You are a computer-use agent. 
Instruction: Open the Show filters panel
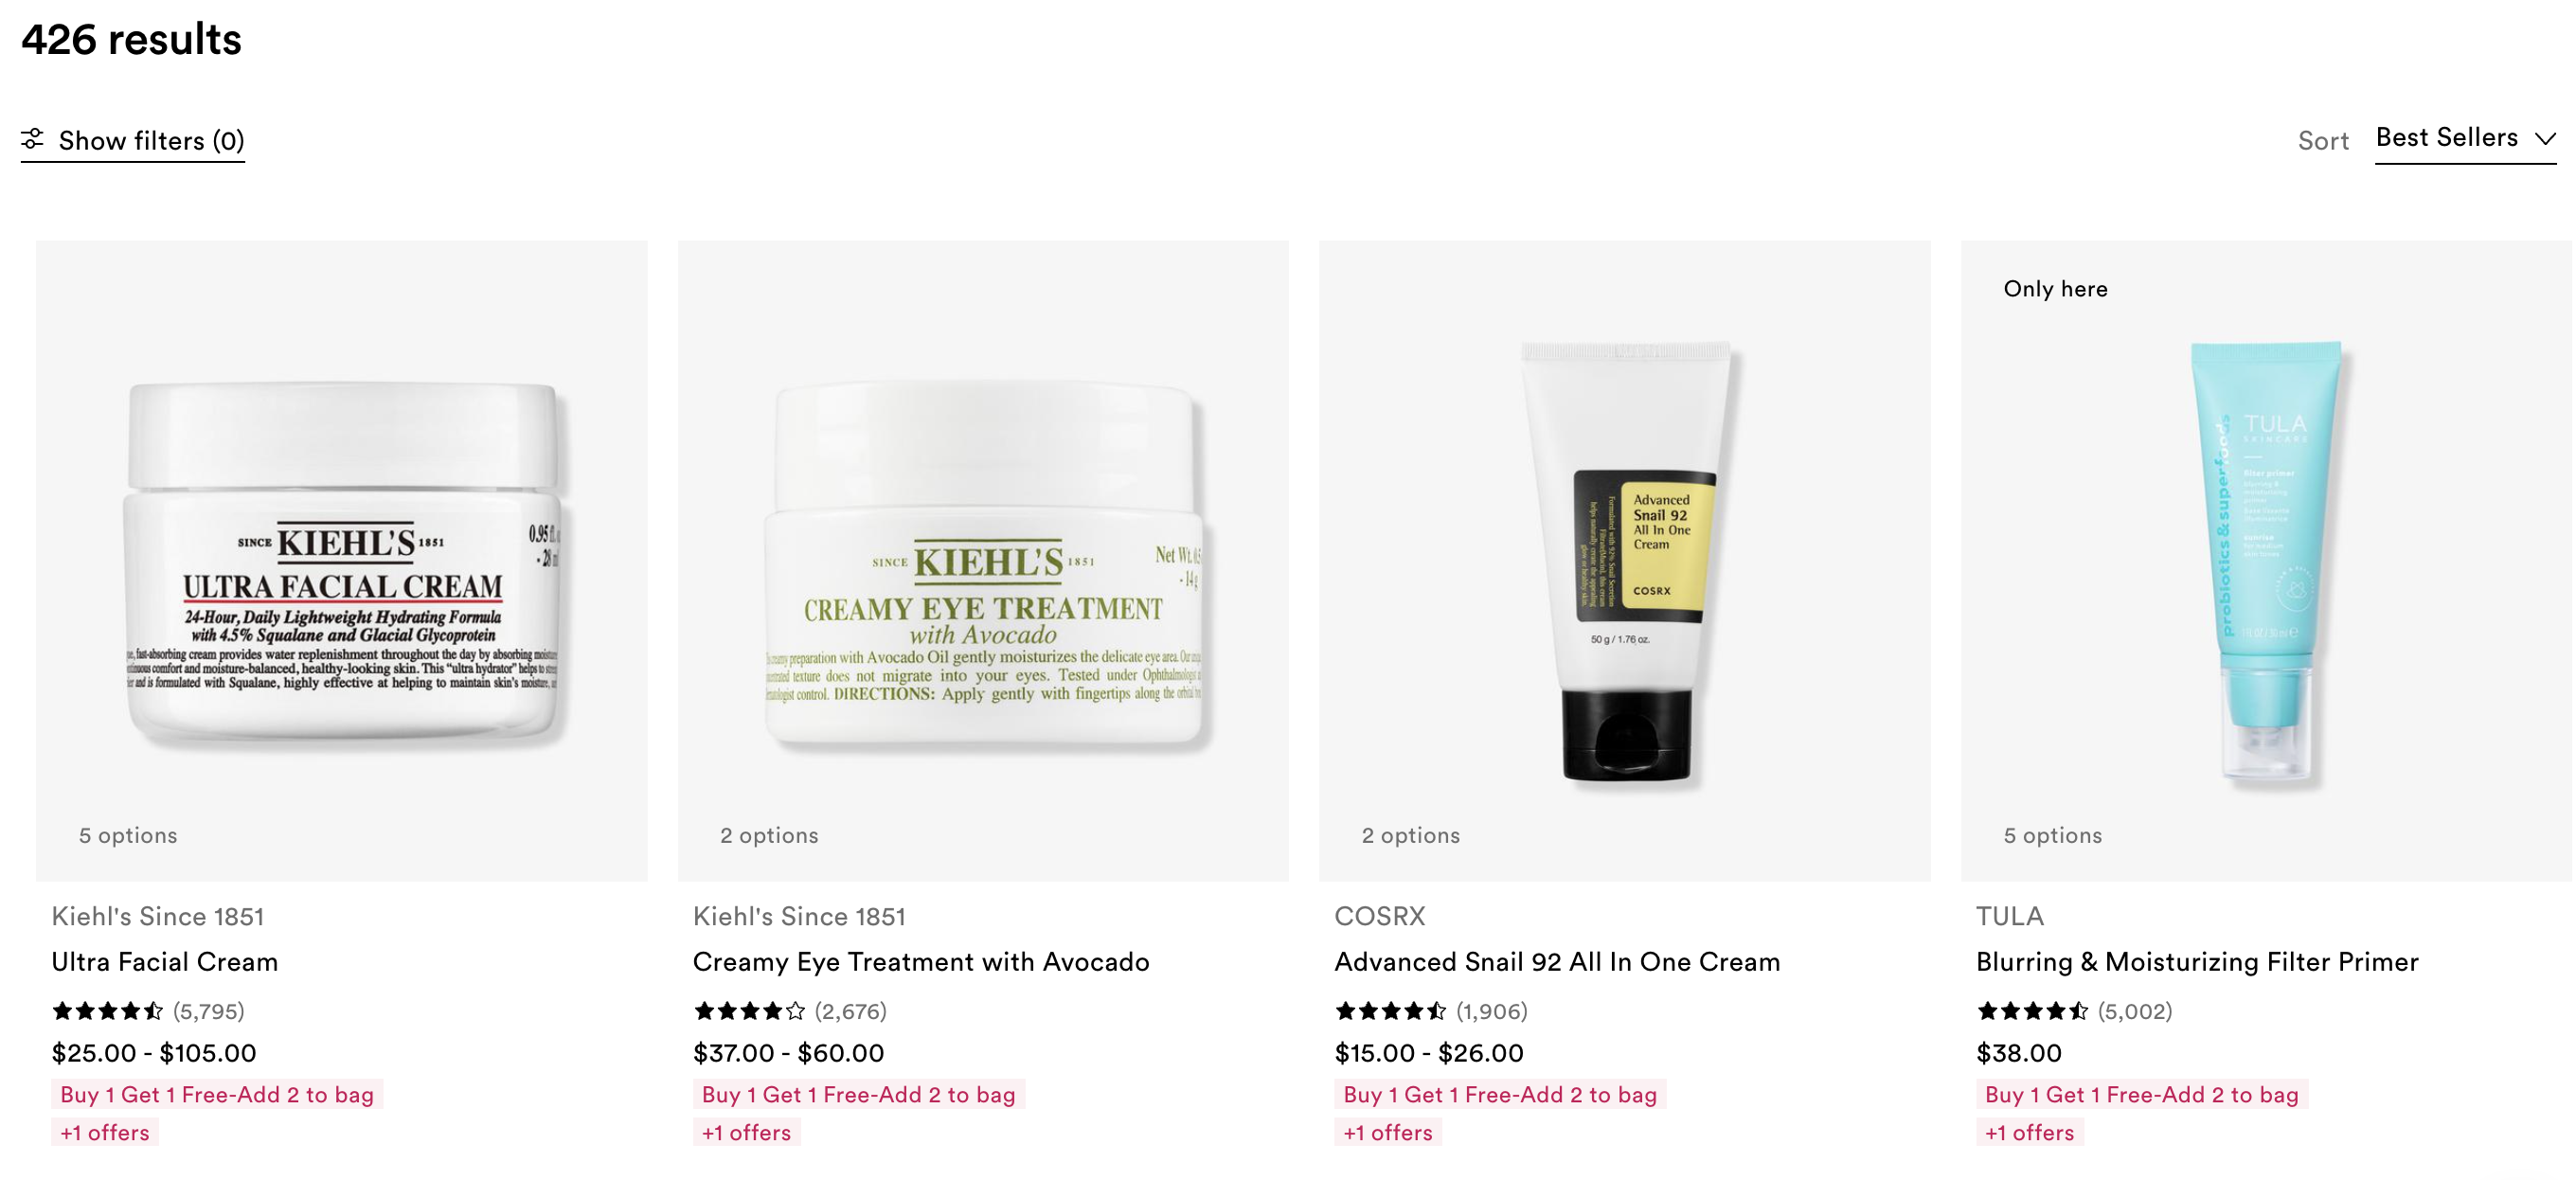pyautogui.click(x=133, y=140)
